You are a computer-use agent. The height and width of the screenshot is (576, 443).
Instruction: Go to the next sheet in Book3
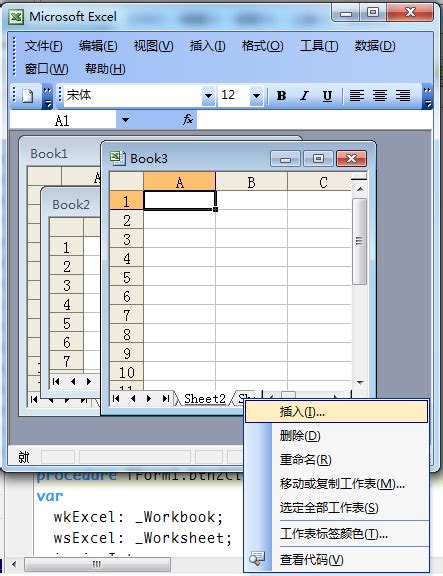click(x=149, y=399)
